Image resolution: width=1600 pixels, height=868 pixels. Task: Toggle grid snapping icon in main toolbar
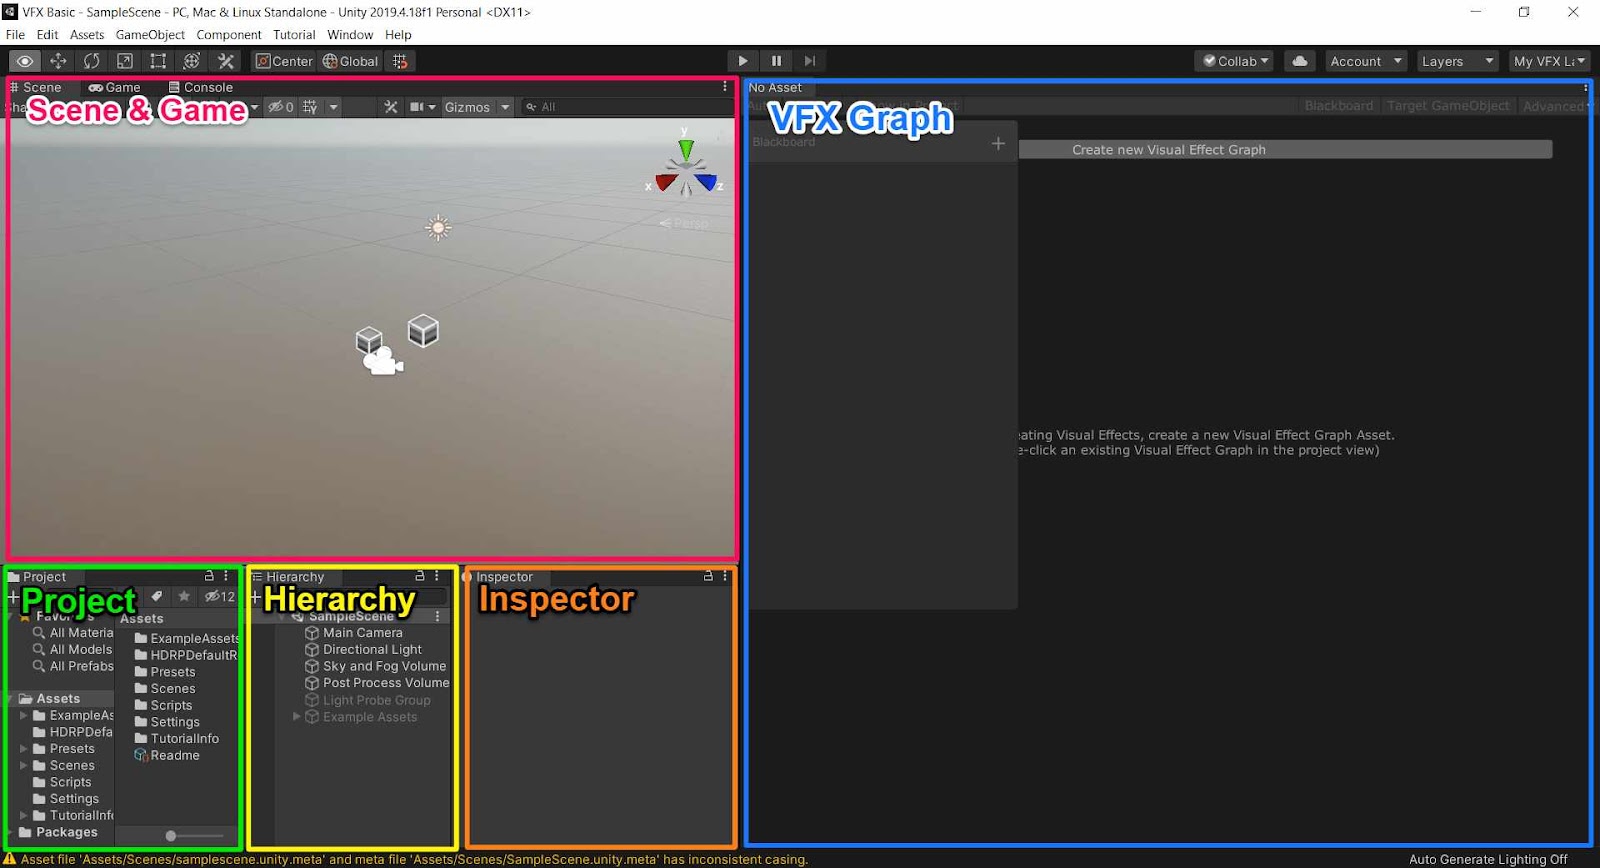point(400,61)
